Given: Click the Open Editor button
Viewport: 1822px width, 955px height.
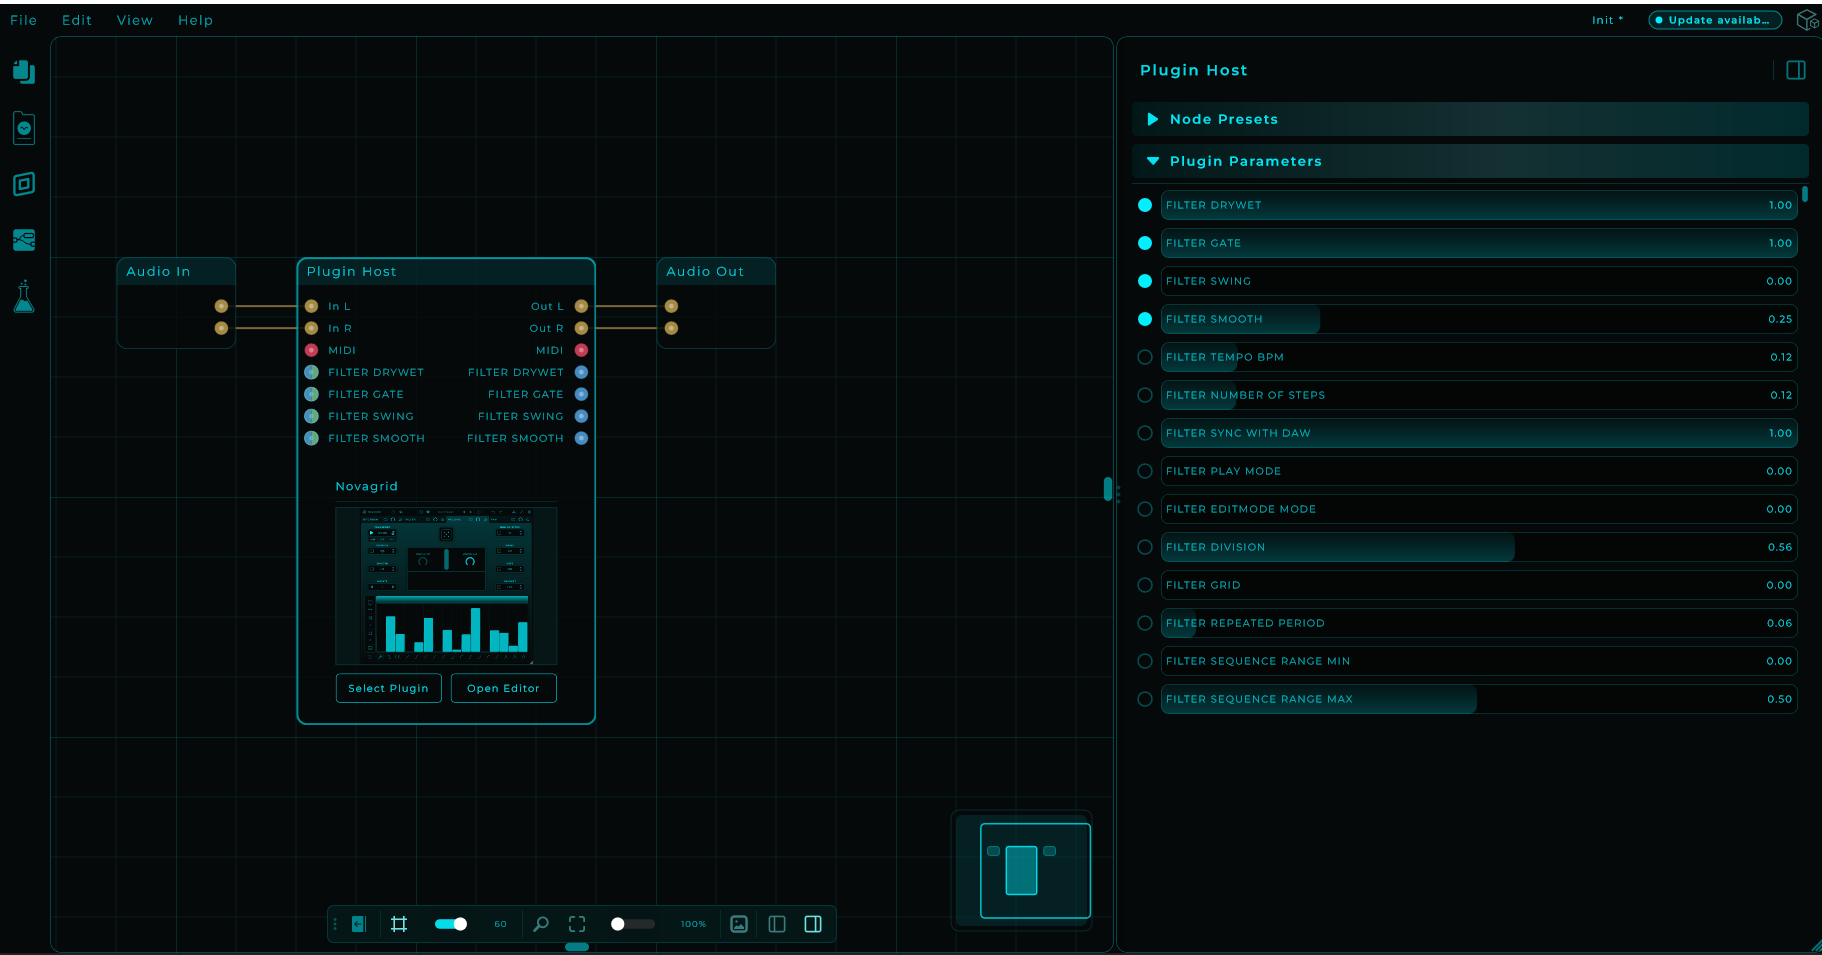Looking at the screenshot, I should tap(503, 688).
